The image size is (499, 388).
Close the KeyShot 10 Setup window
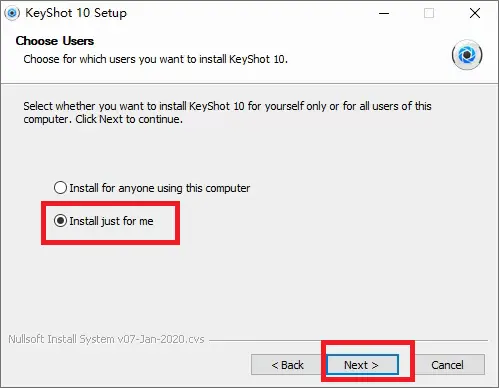point(474,13)
